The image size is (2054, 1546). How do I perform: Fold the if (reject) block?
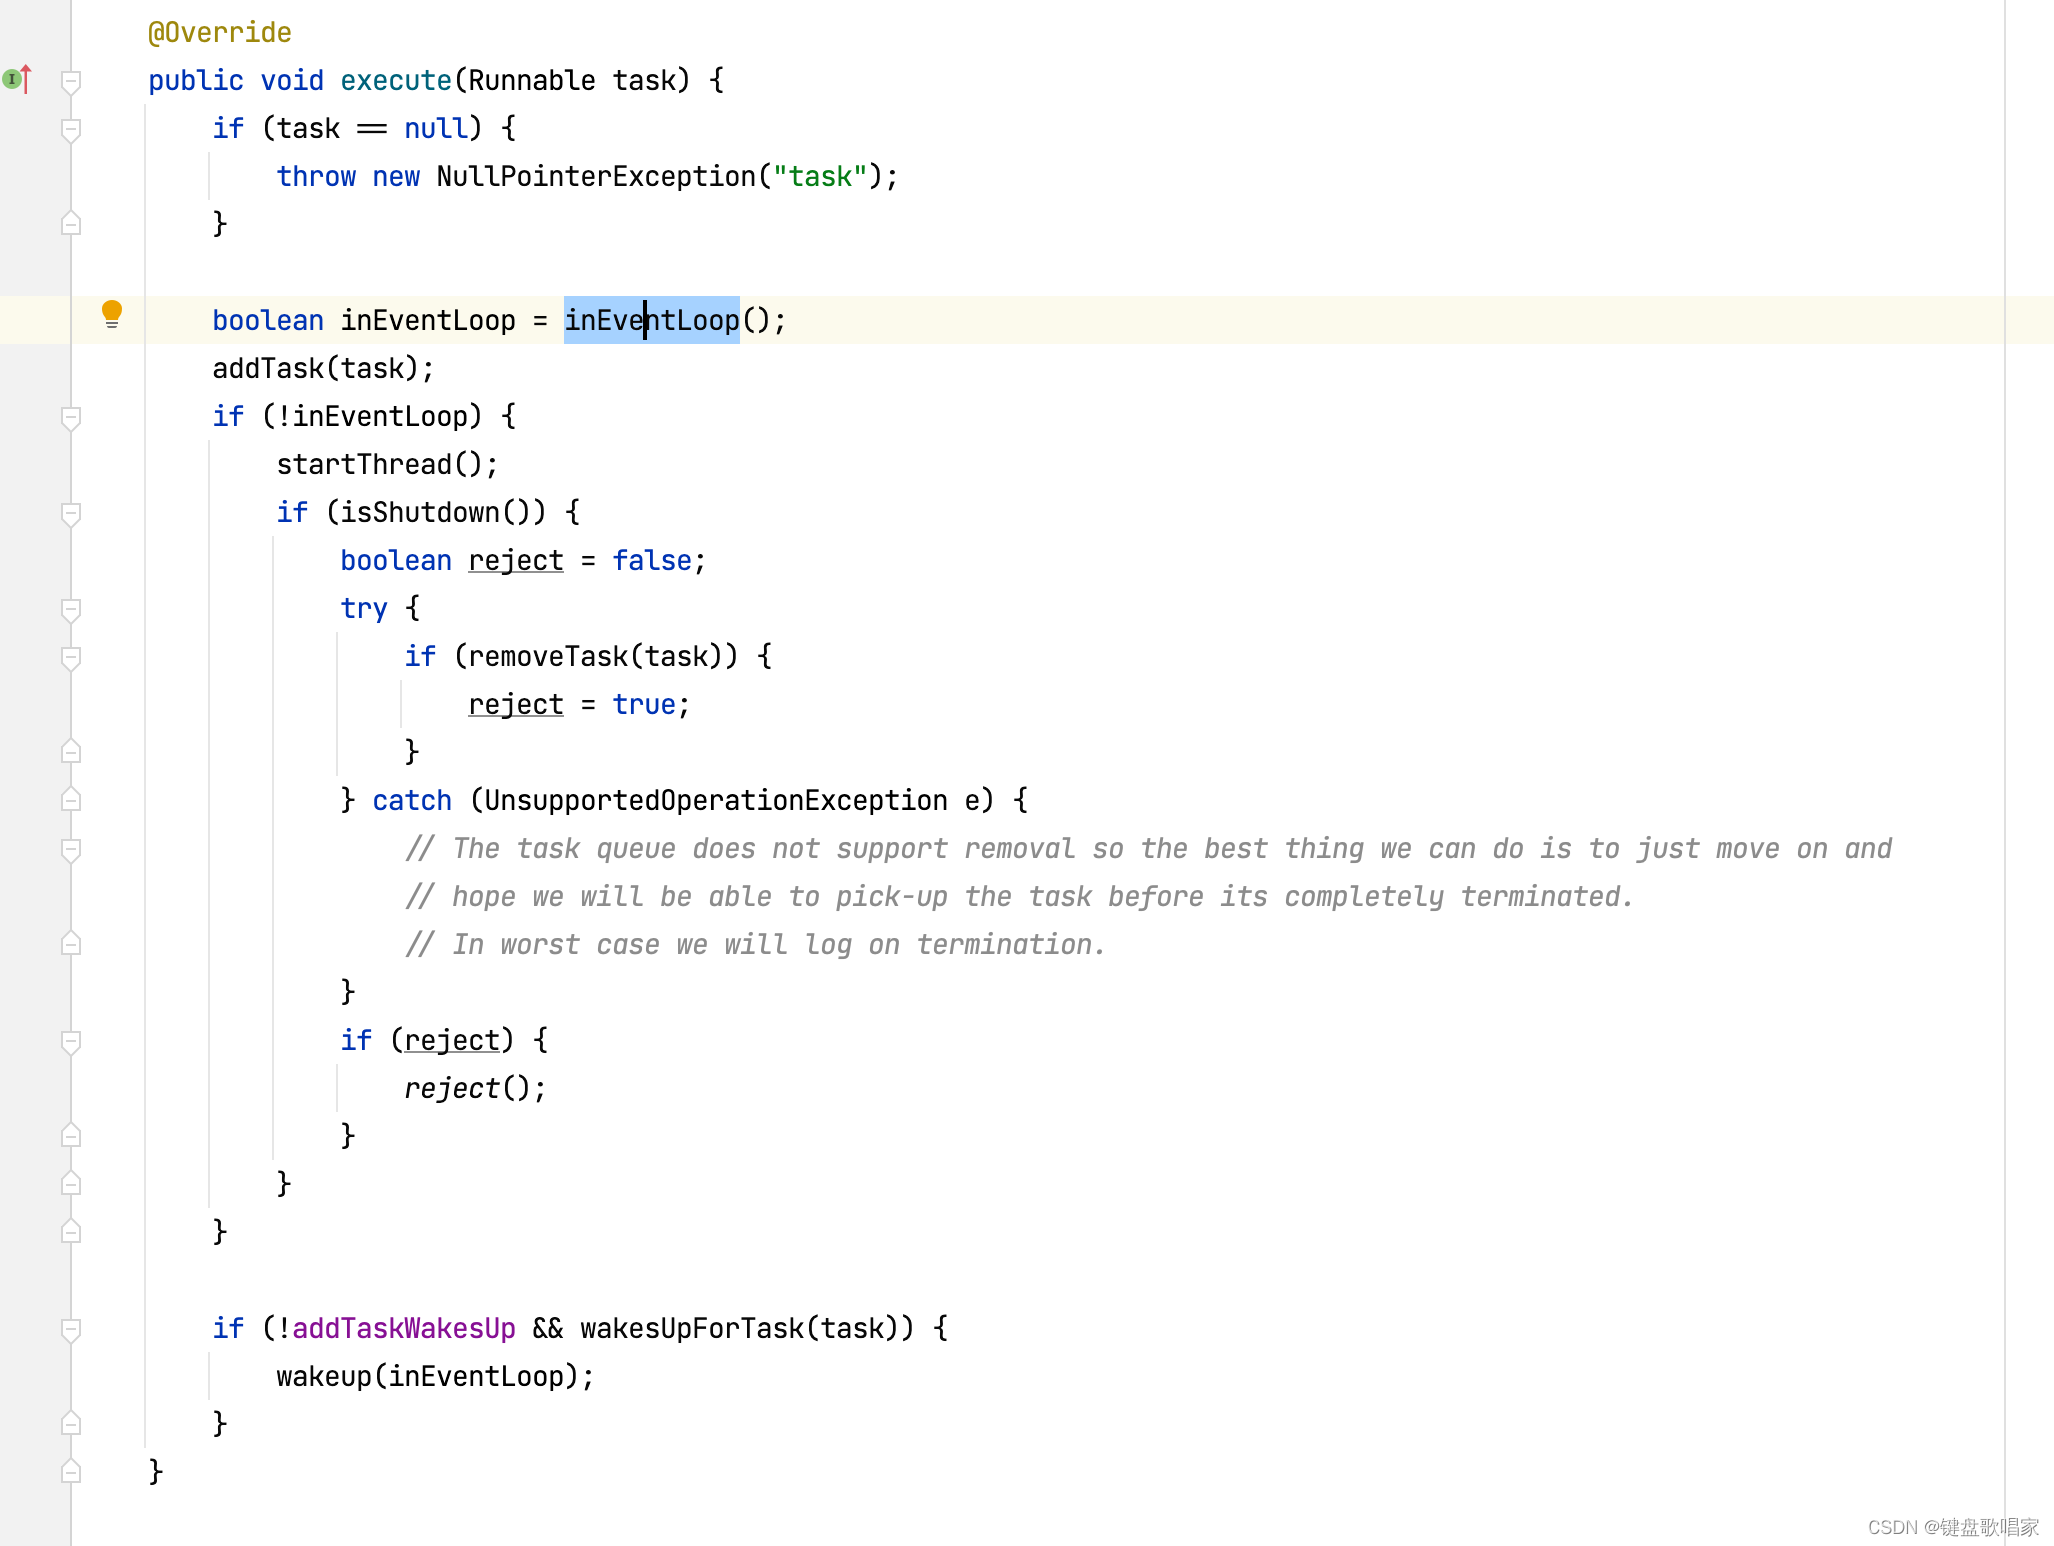71,1041
